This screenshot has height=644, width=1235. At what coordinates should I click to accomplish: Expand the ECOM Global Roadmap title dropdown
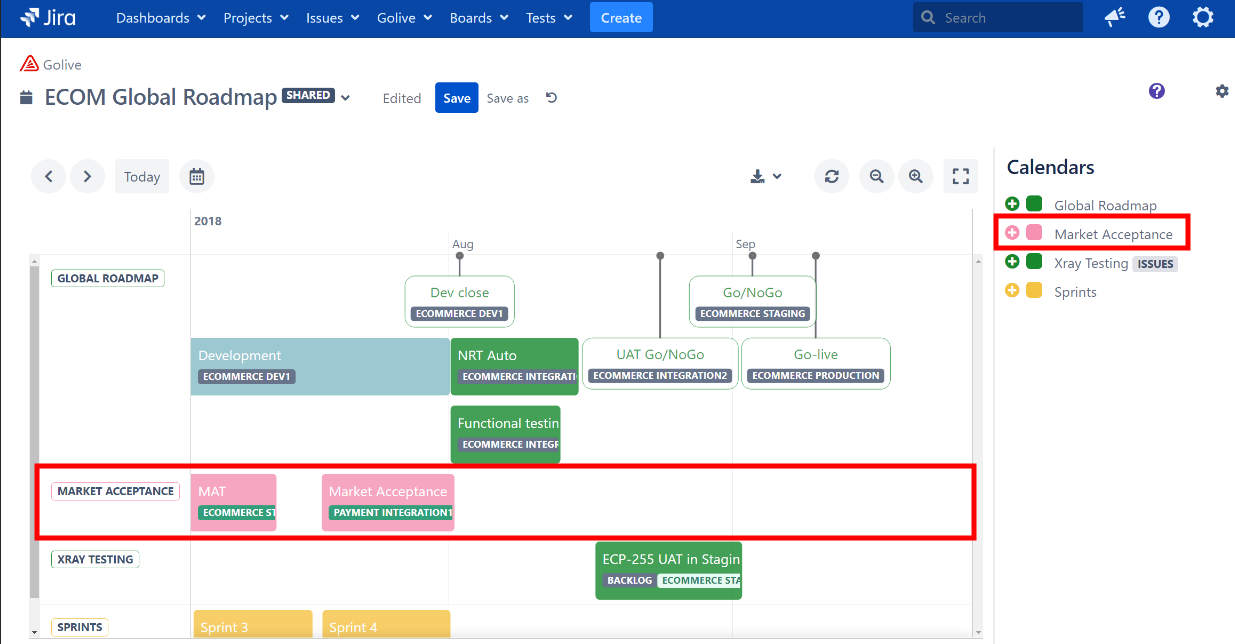[x=346, y=97]
